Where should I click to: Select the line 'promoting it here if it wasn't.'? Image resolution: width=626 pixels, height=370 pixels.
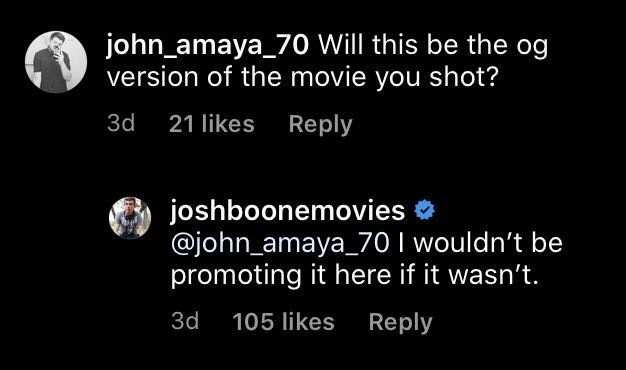point(355,276)
